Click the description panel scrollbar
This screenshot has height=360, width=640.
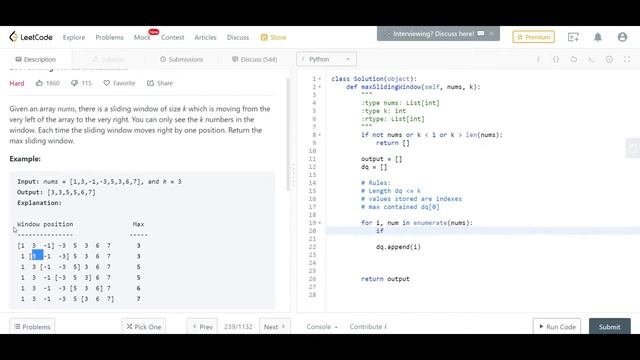[288, 135]
